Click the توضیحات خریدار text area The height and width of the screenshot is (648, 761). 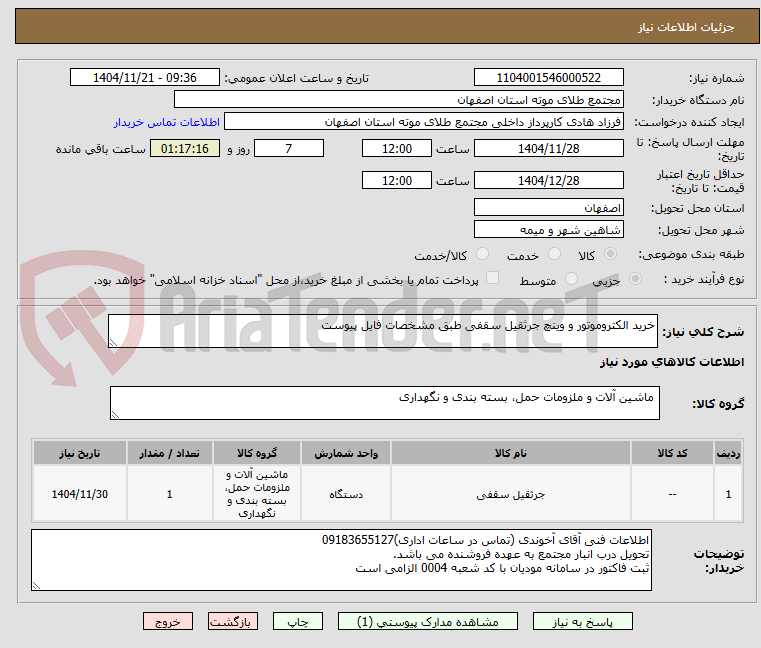(341, 560)
